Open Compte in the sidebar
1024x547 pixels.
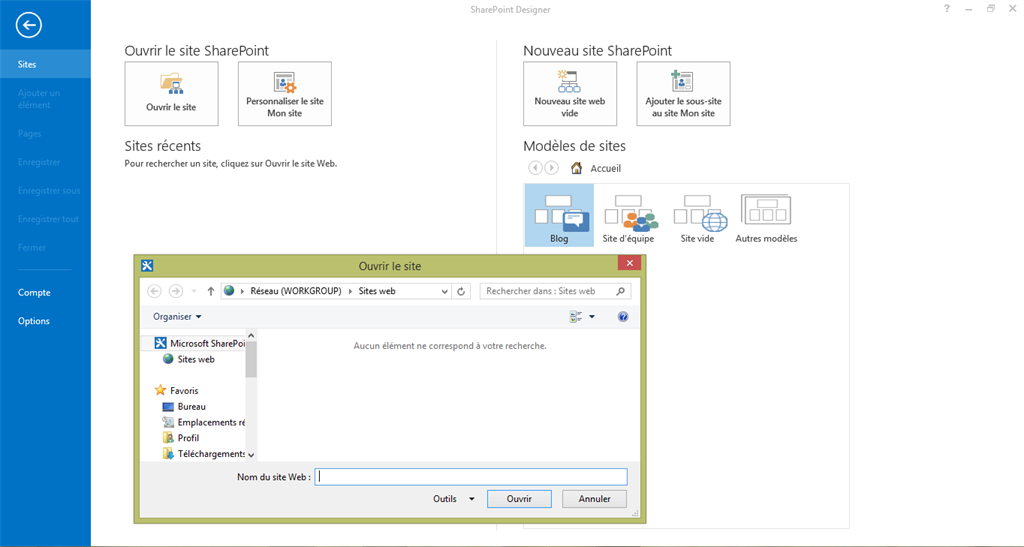click(34, 292)
